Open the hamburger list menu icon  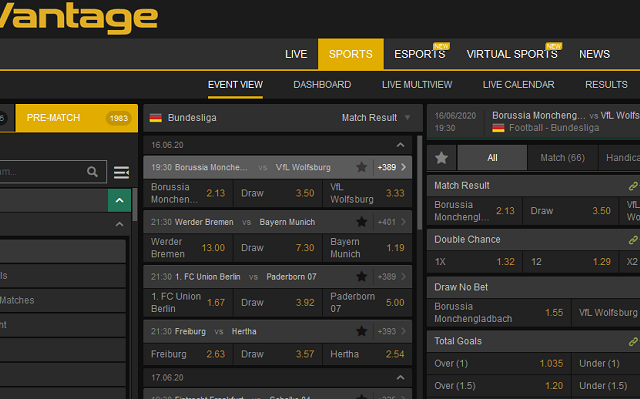(x=121, y=172)
